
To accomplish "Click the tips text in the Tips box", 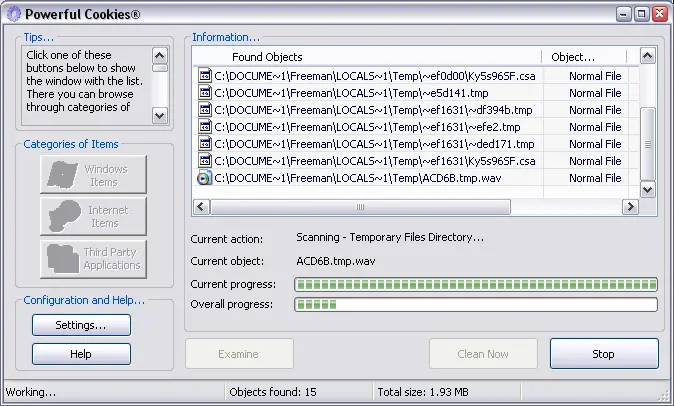I will pos(84,81).
